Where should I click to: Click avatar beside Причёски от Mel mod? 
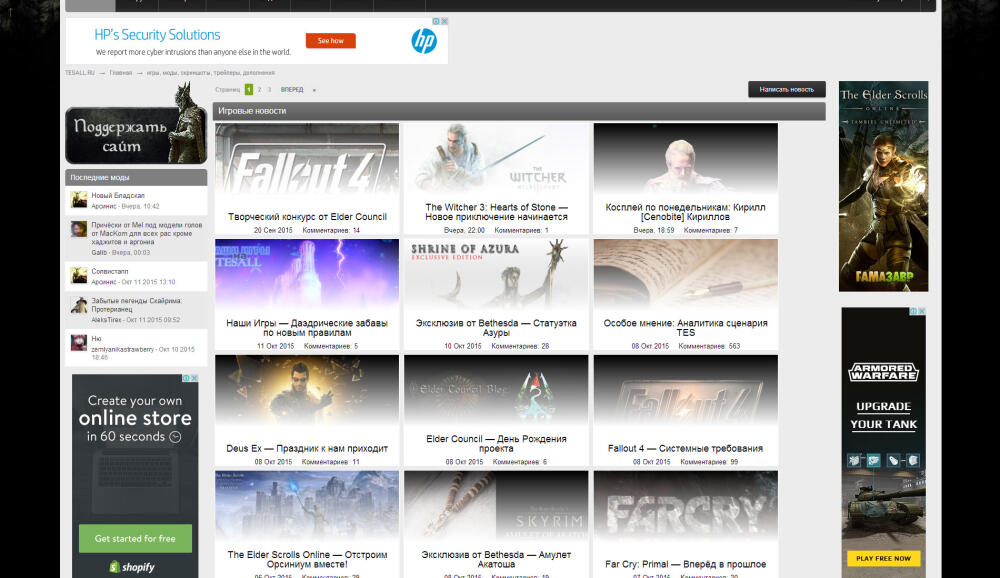click(79, 229)
